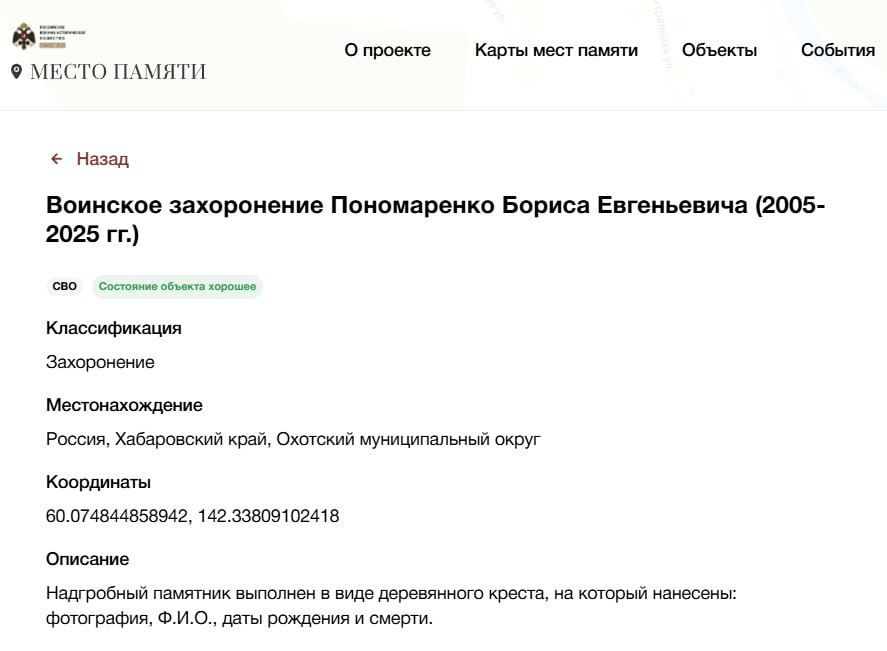The height and width of the screenshot is (651, 887).
Task: Click the Надгробный памятник description paragraph
Action: [390, 606]
